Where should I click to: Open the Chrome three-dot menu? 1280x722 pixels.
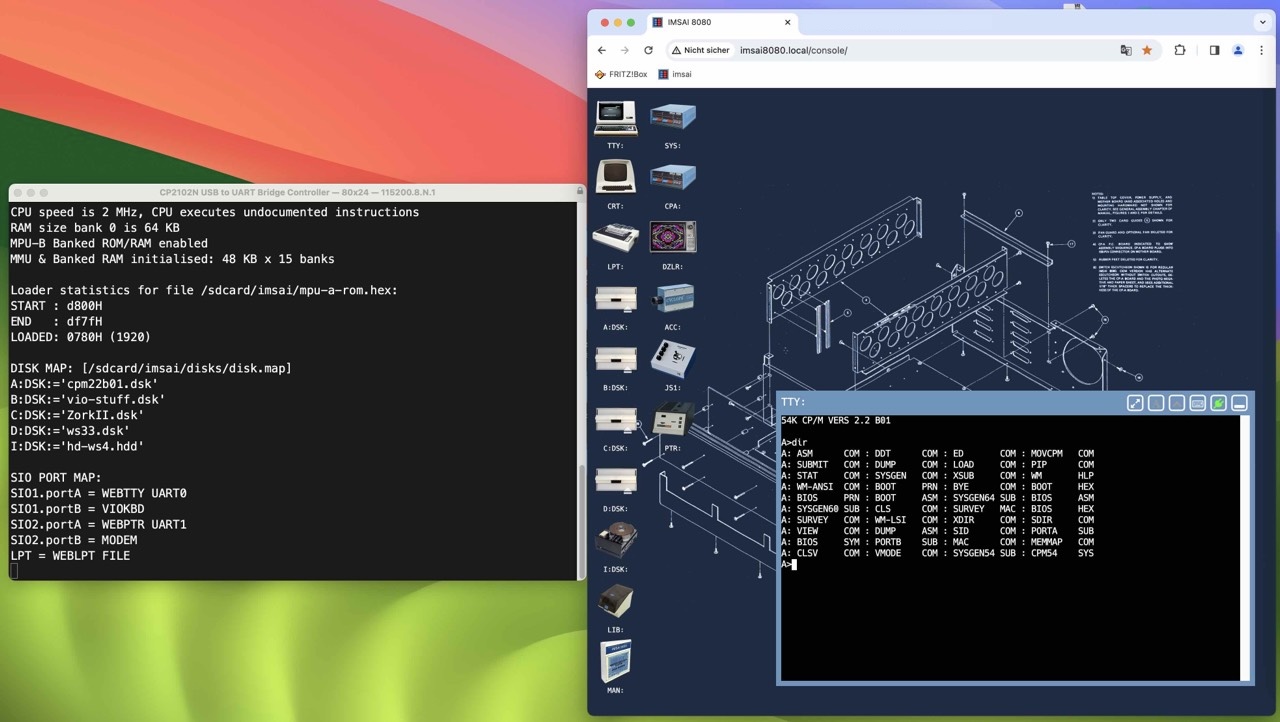tap(1262, 50)
